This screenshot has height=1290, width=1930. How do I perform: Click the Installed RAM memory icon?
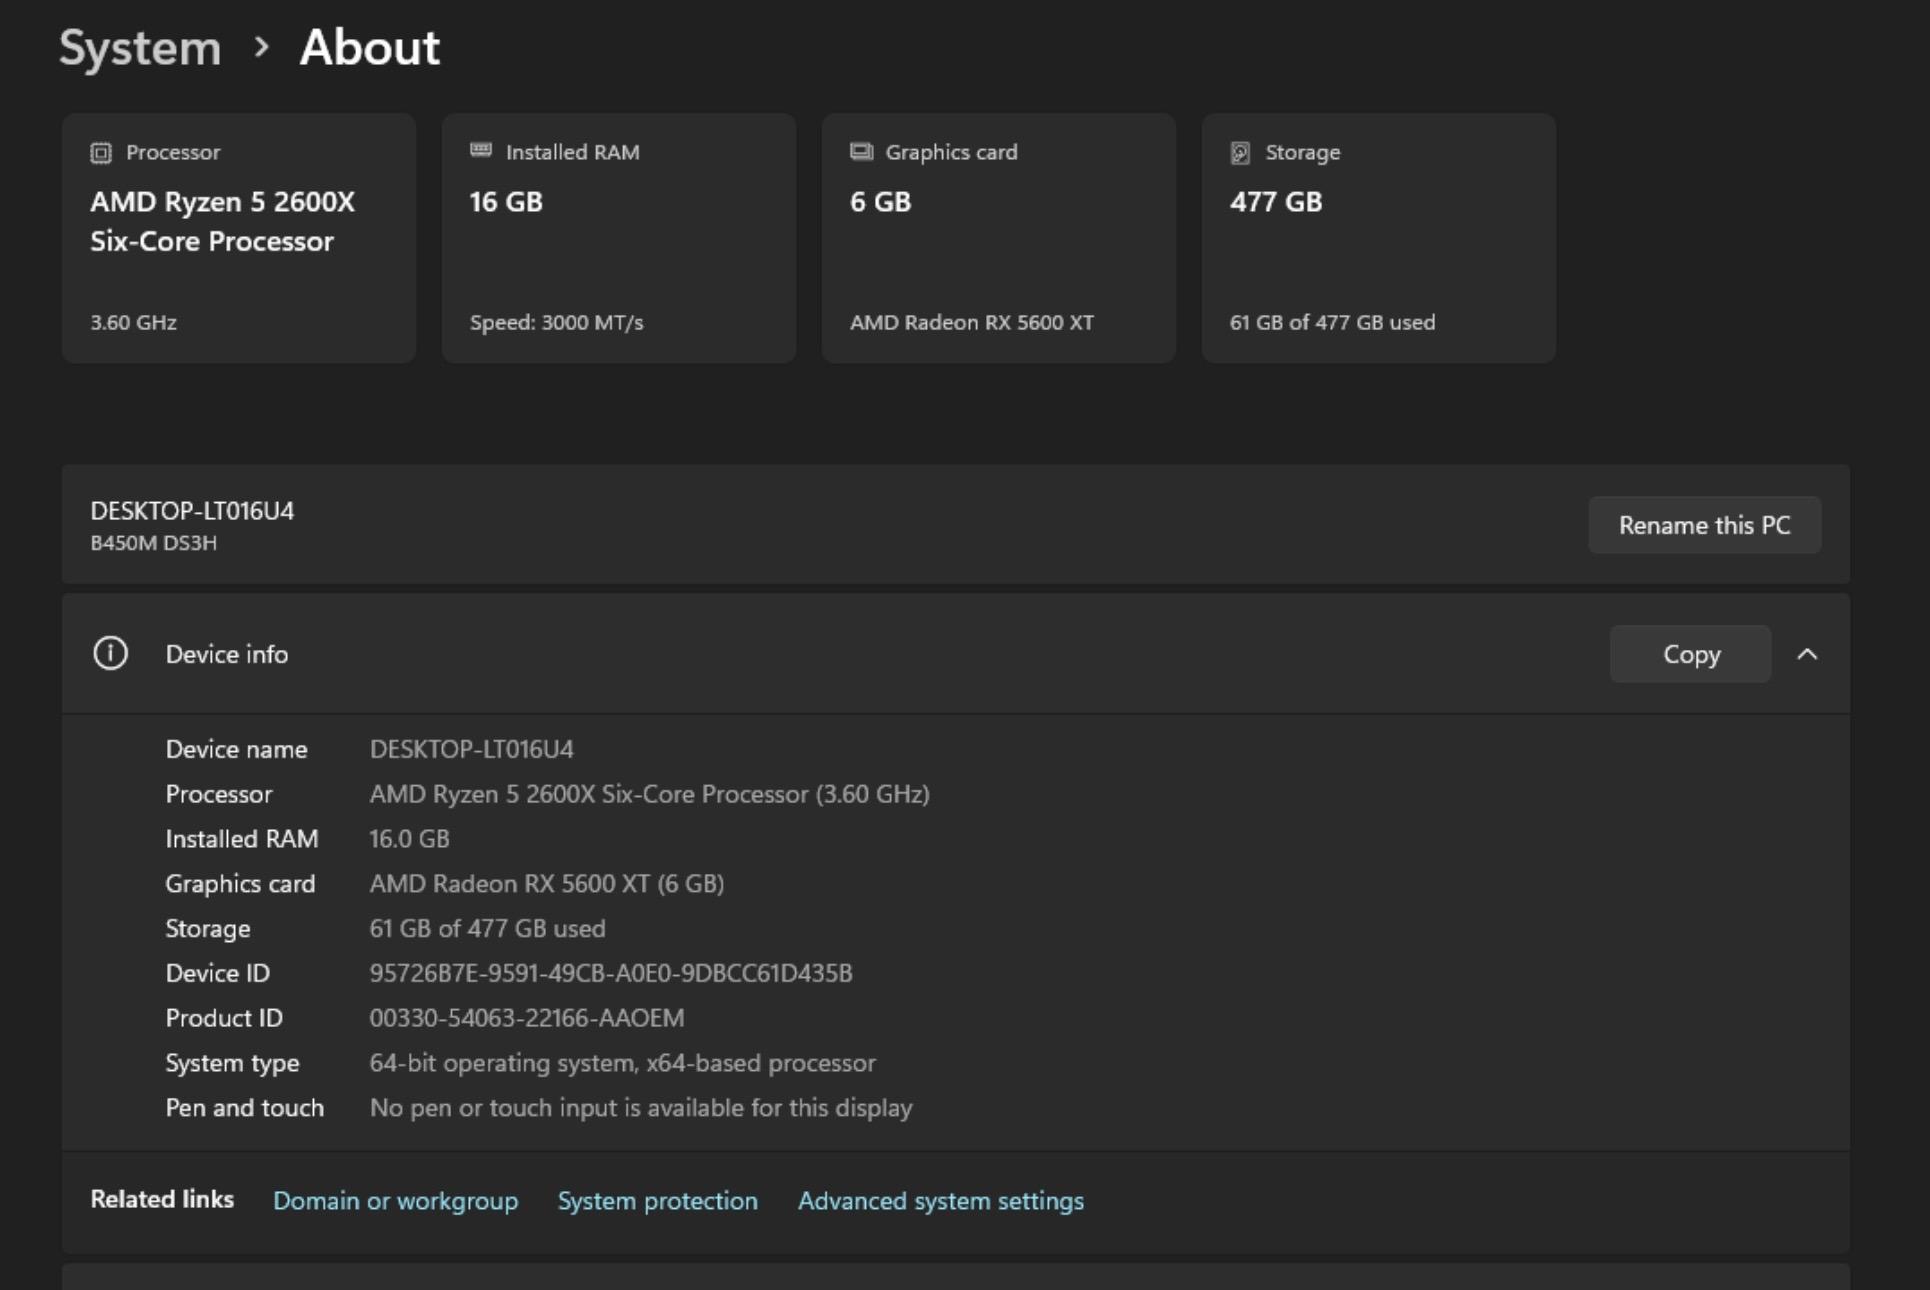481,151
